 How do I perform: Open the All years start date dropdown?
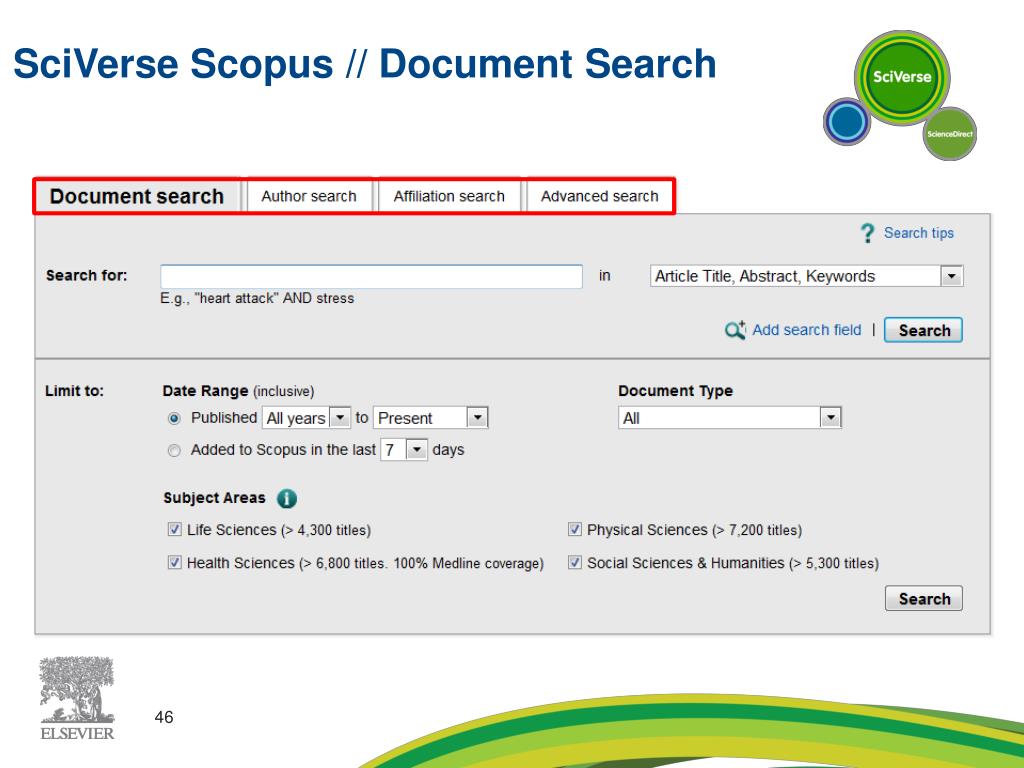tap(306, 418)
